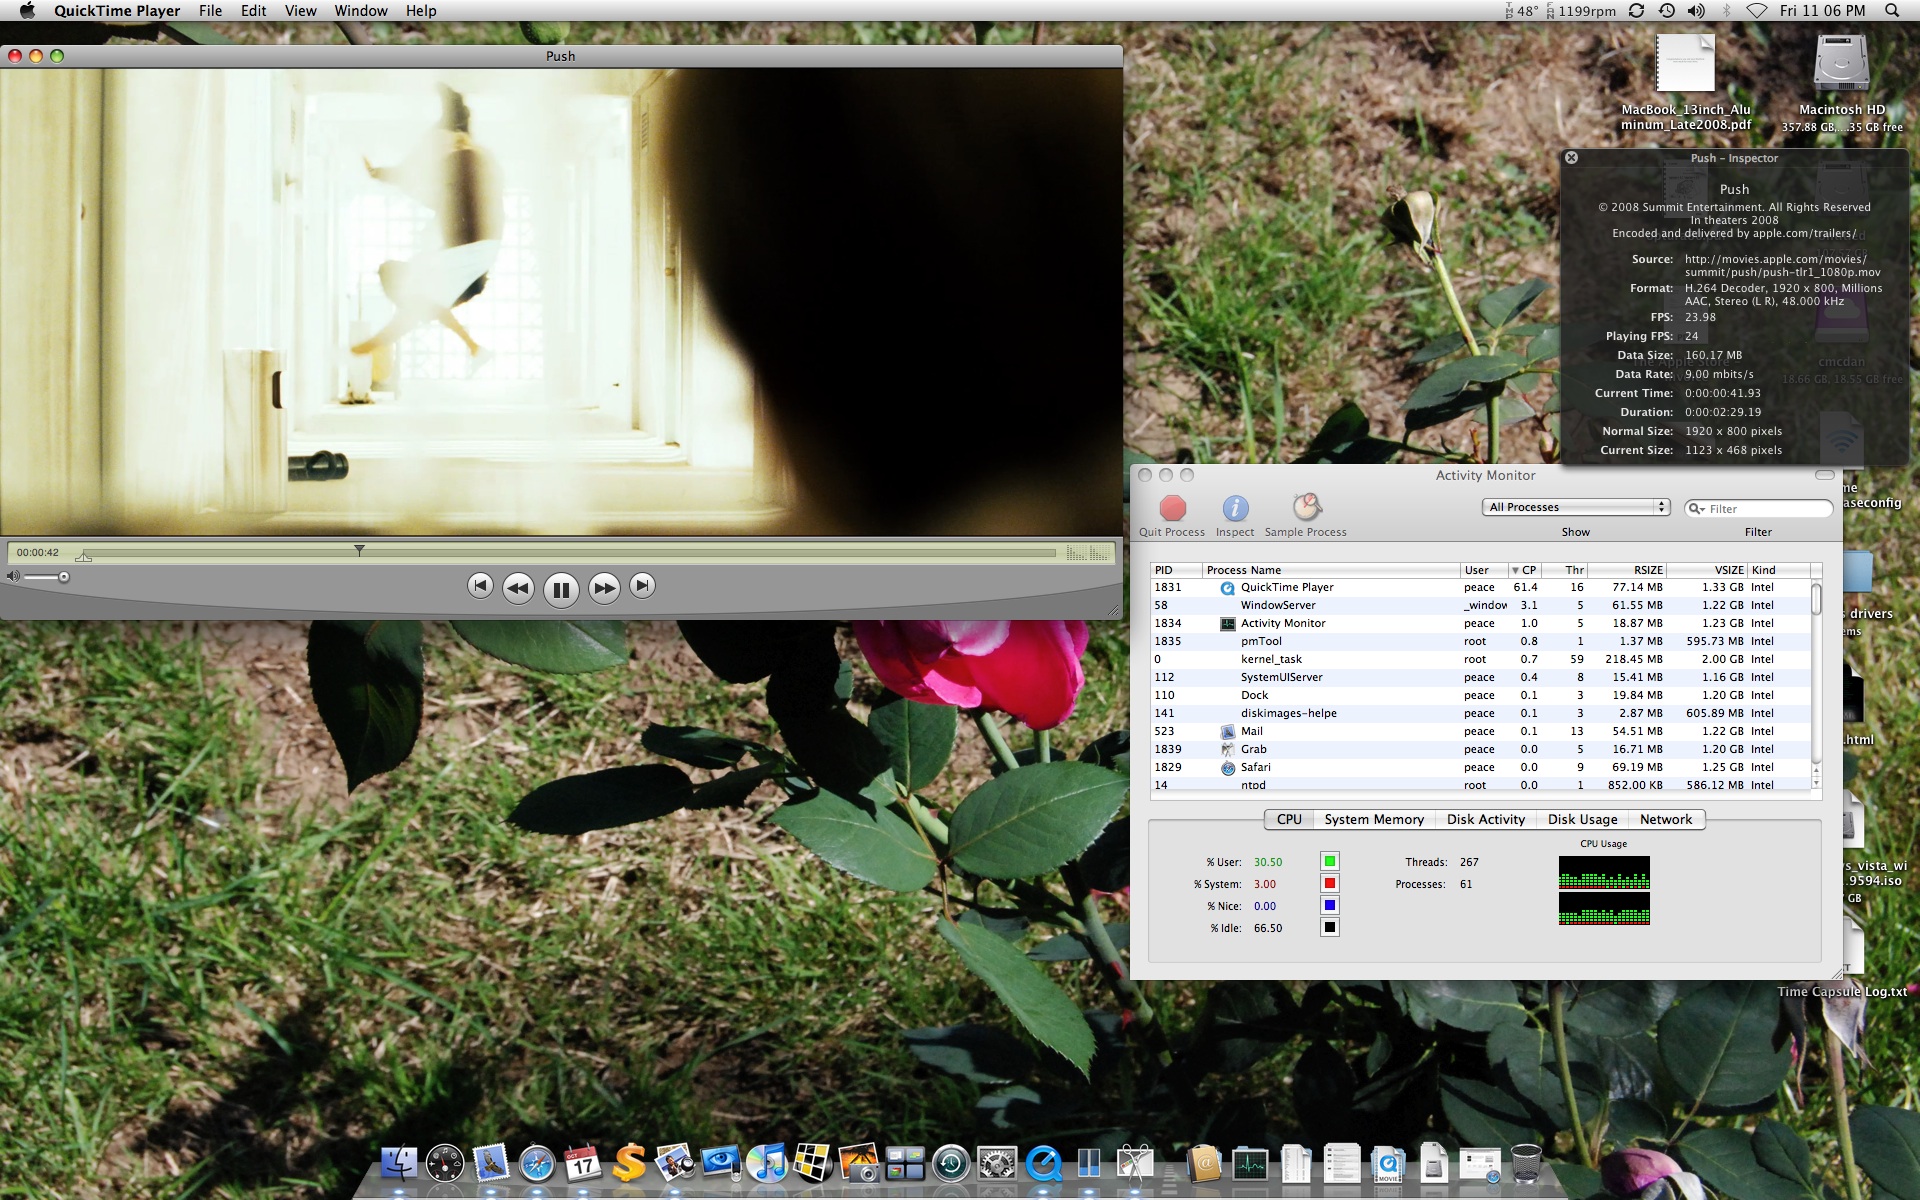1920x1200 pixels.
Task: Sort processes by the VSIZE column header
Action: click(x=1707, y=570)
